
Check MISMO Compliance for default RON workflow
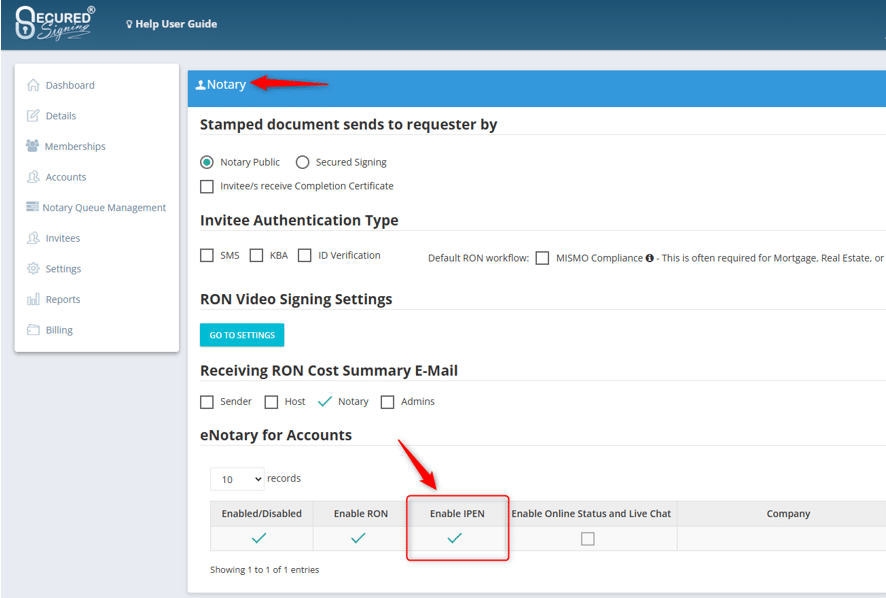(x=542, y=257)
